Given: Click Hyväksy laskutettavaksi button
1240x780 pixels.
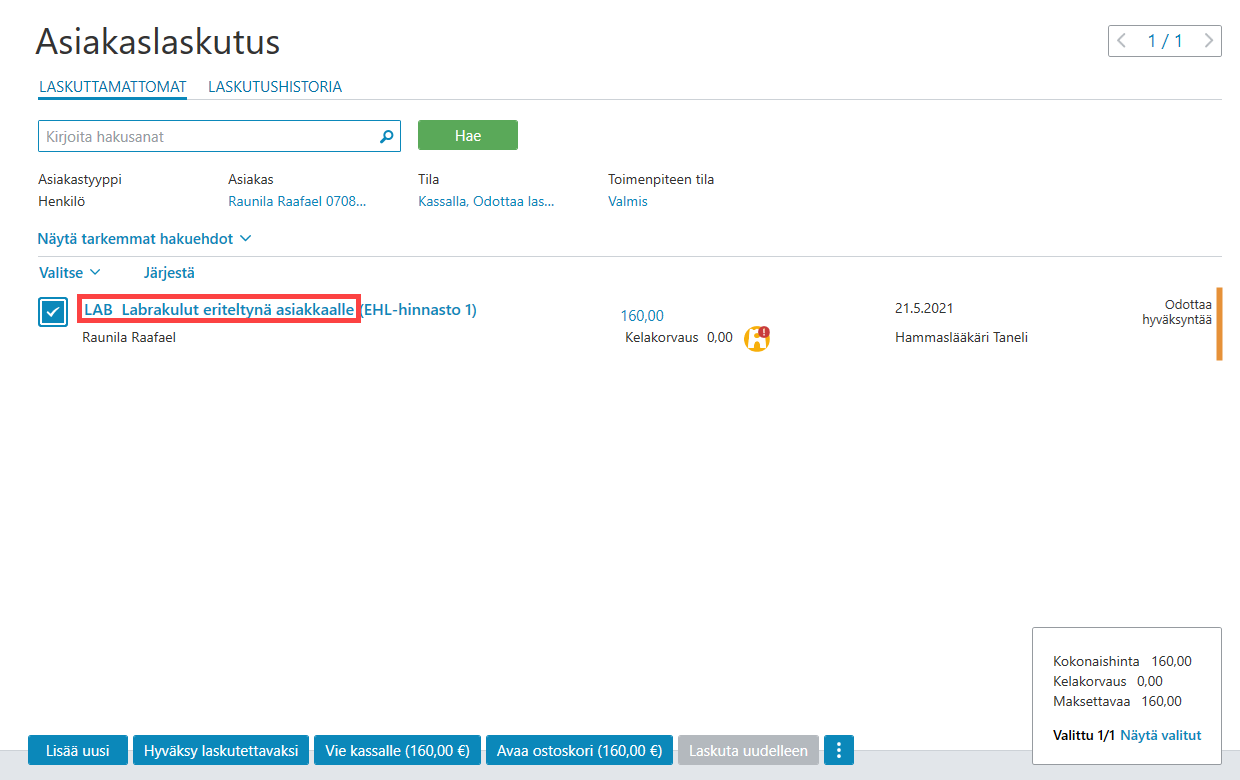Looking at the screenshot, I should pyautogui.click(x=221, y=750).
